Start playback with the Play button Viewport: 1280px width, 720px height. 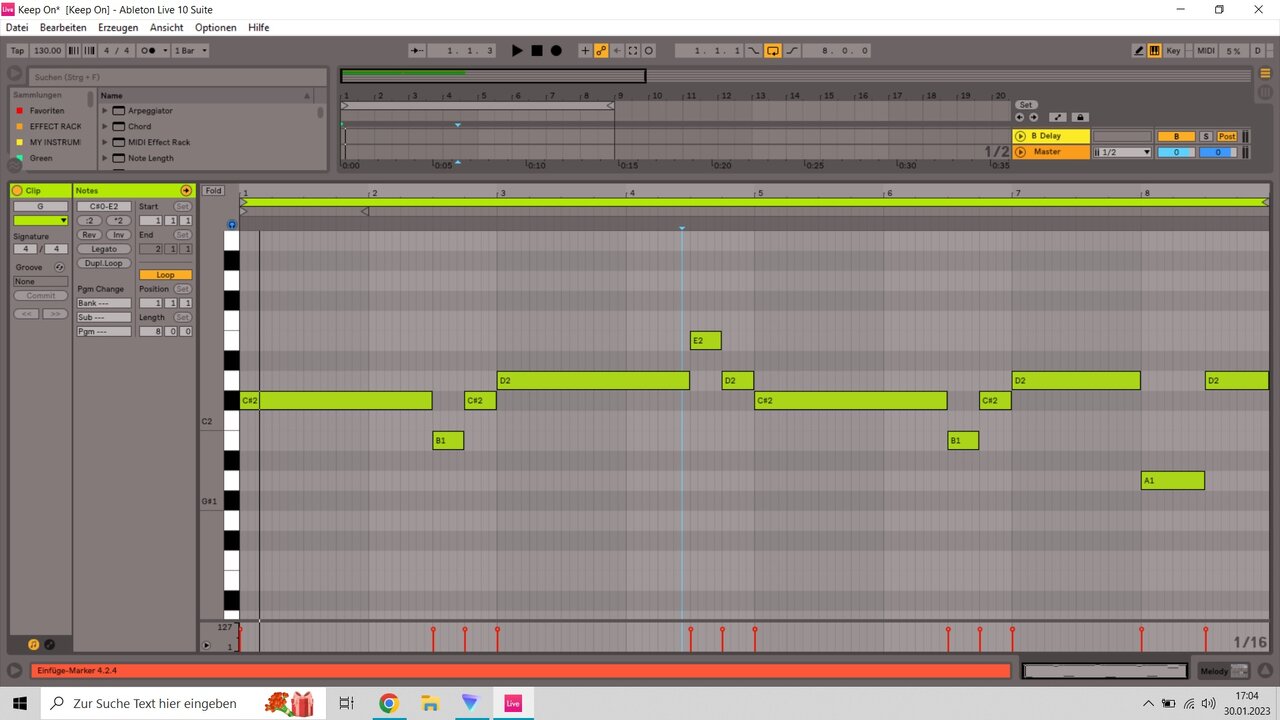pos(517,50)
